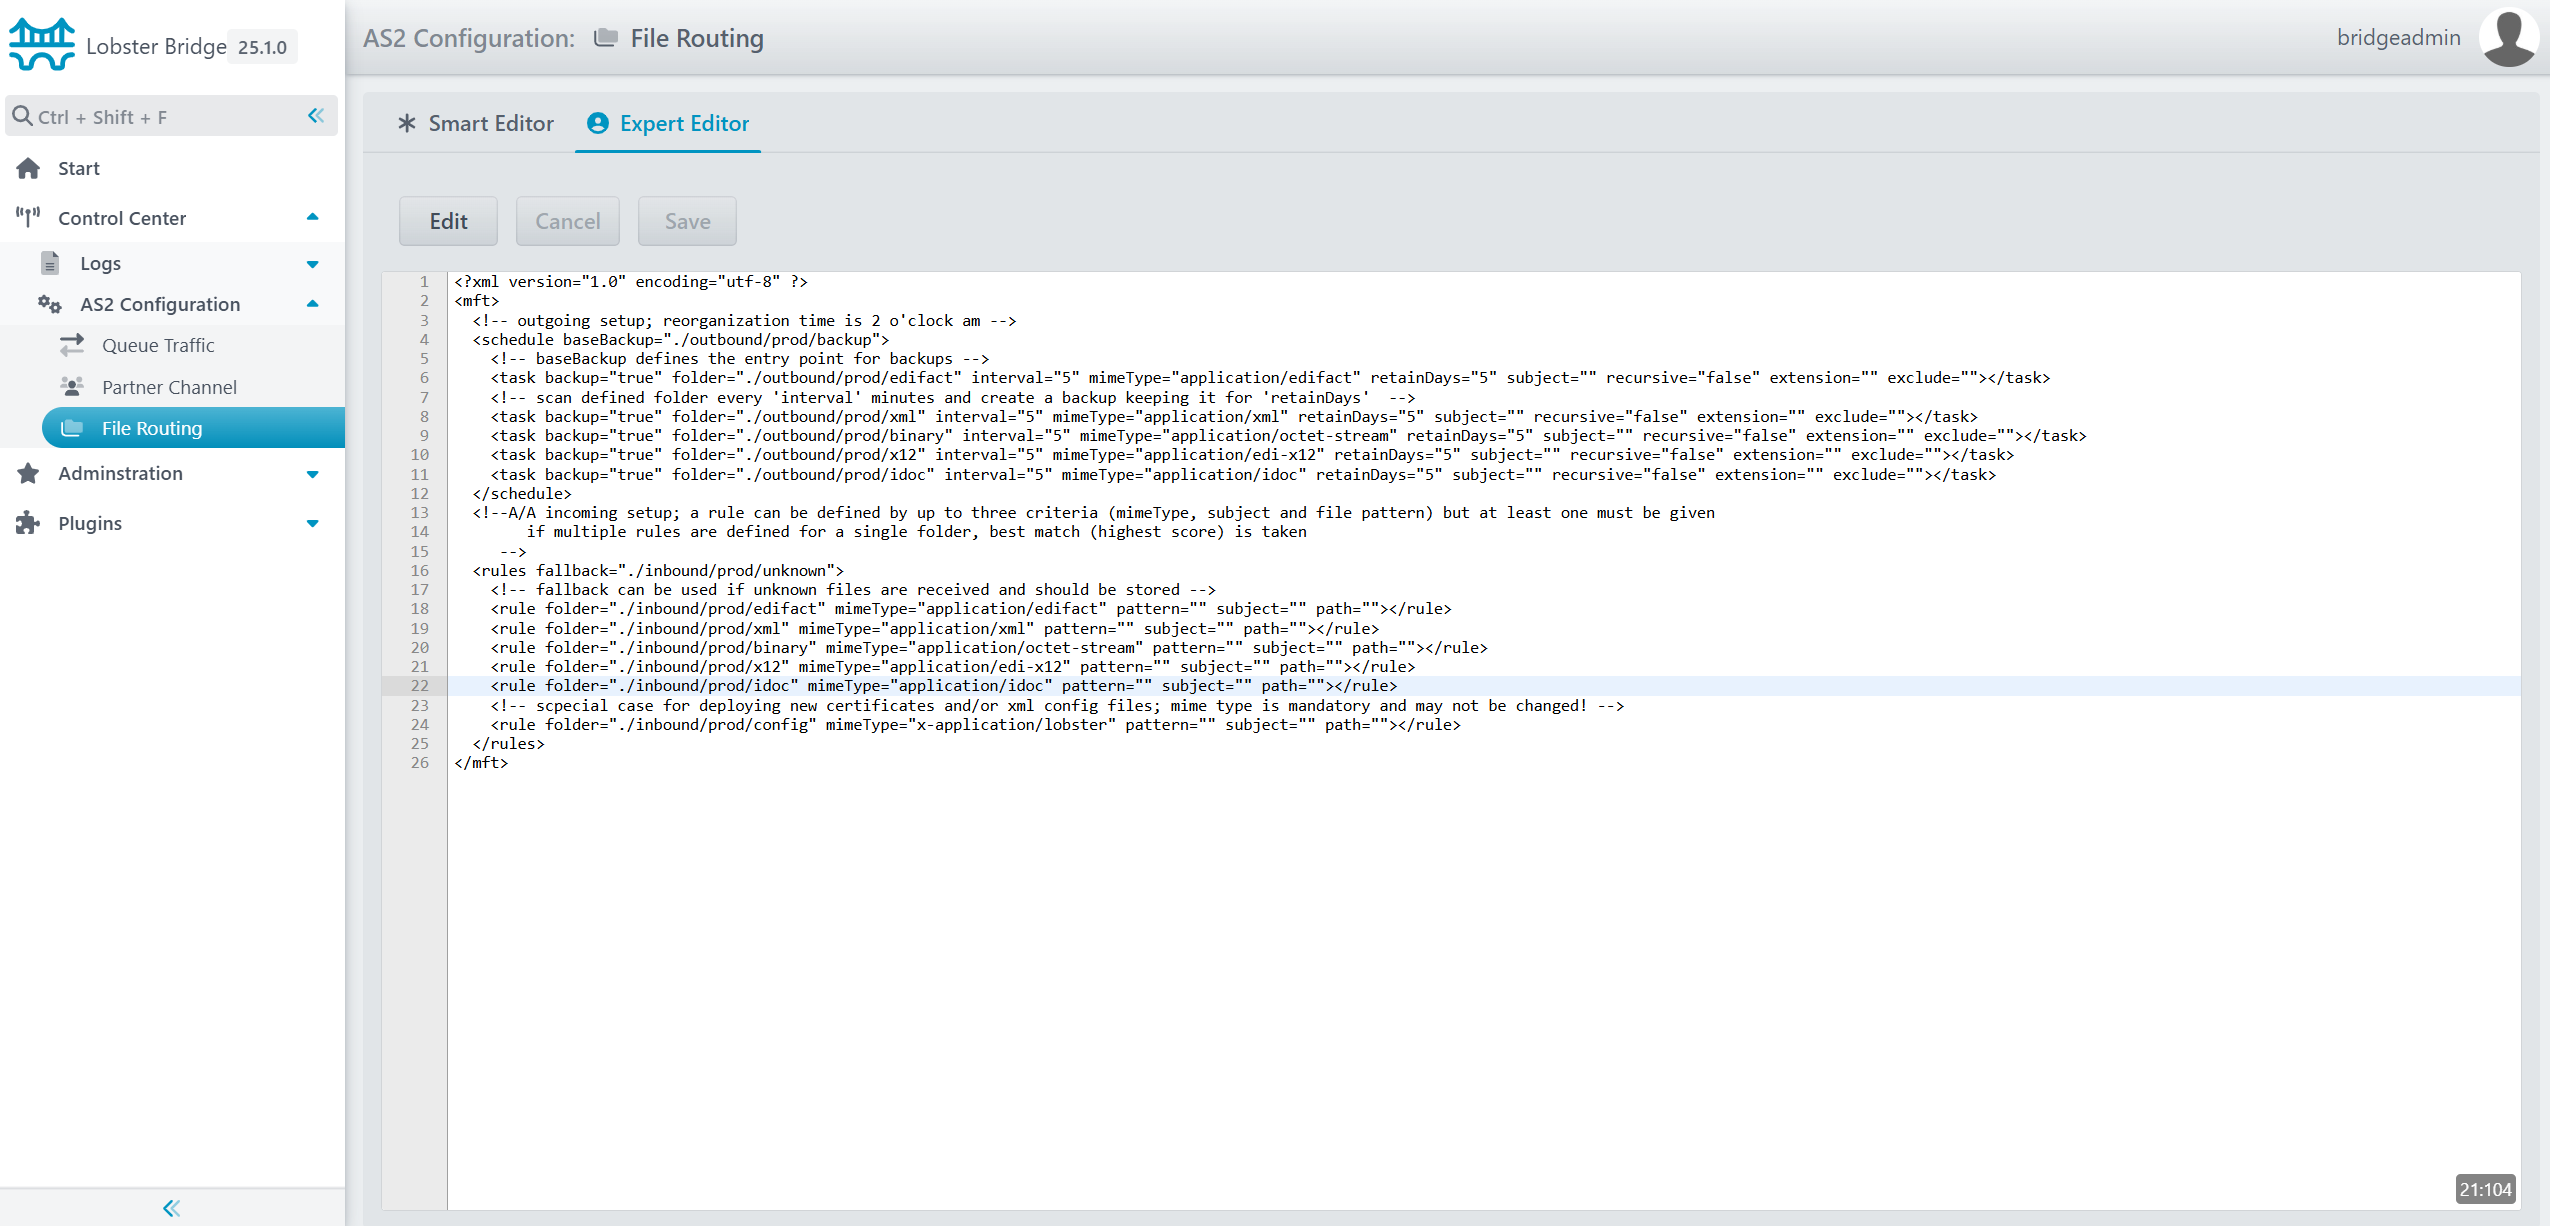Click the Plugins puzzle piece icon
Screen dimensions: 2550x1226
pyautogui.click(x=28, y=523)
